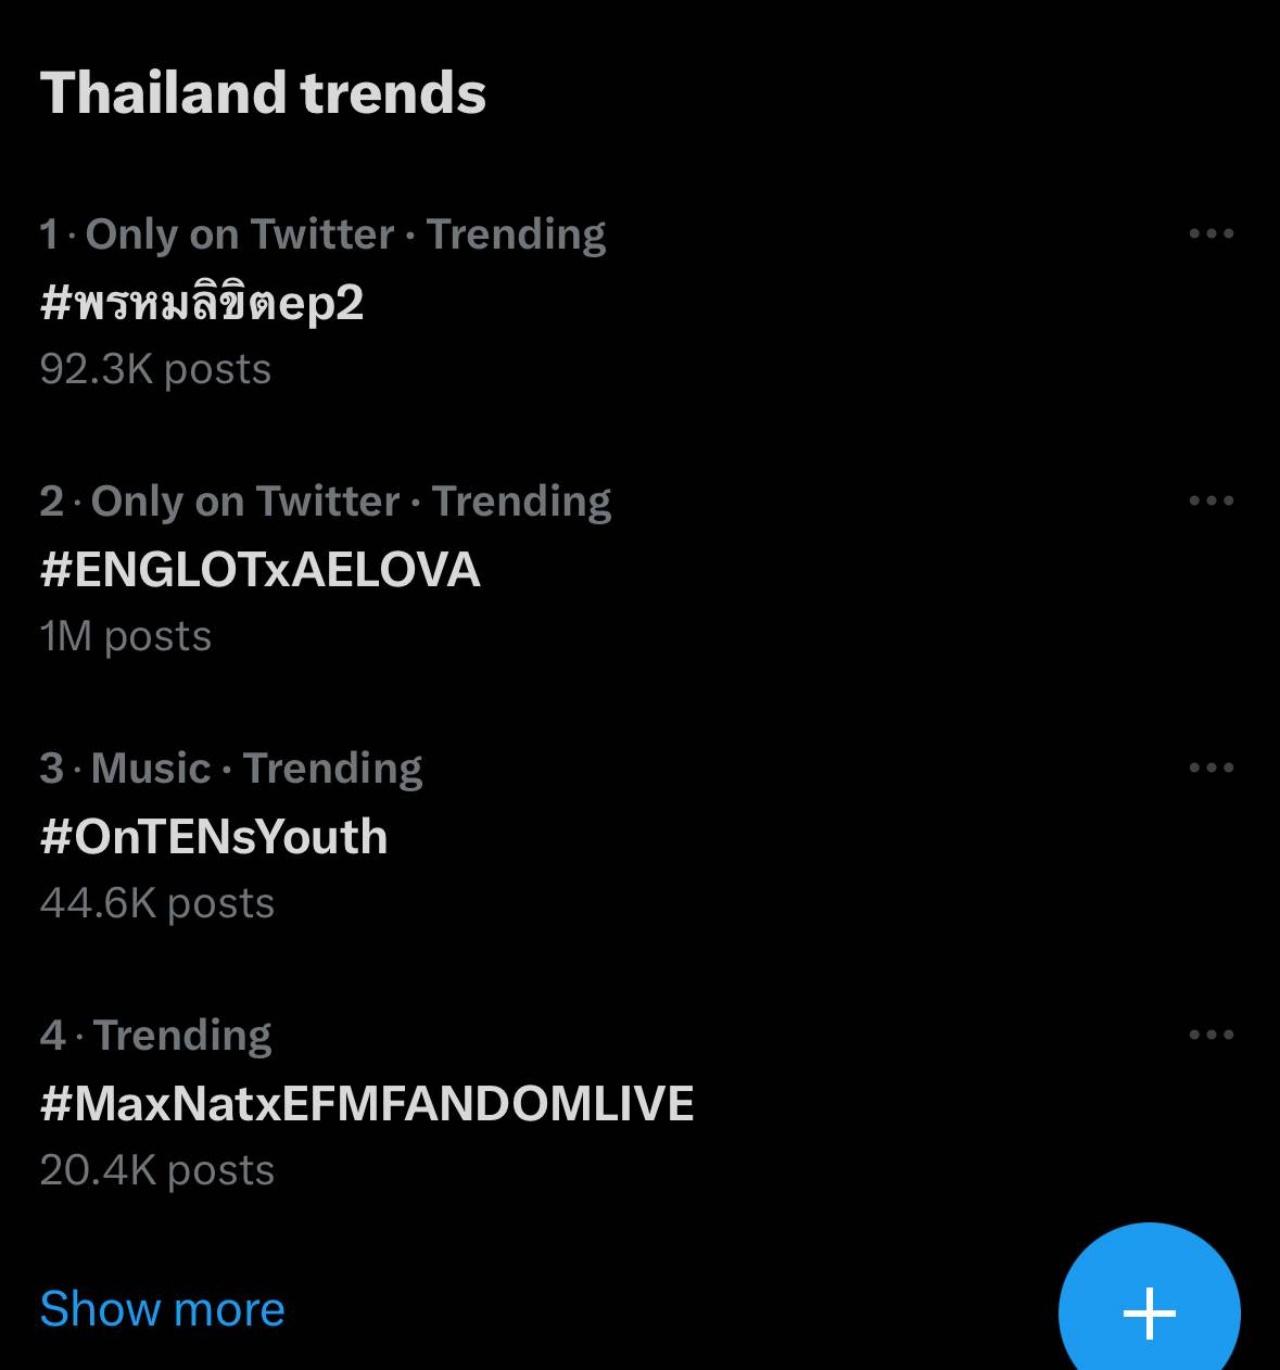1280x1370 pixels.
Task: Tap the blue compose post plus button
Action: (1149, 1312)
